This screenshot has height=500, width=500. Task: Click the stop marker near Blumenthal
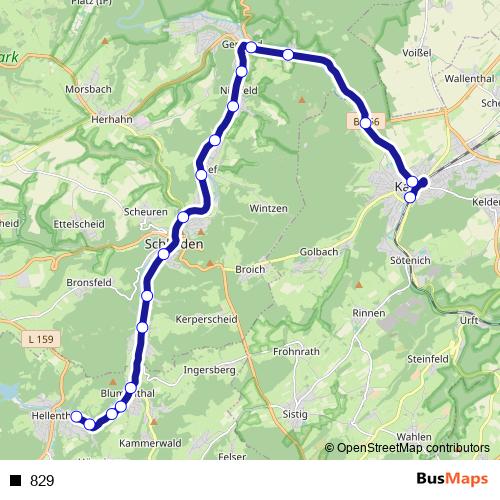(131, 388)
